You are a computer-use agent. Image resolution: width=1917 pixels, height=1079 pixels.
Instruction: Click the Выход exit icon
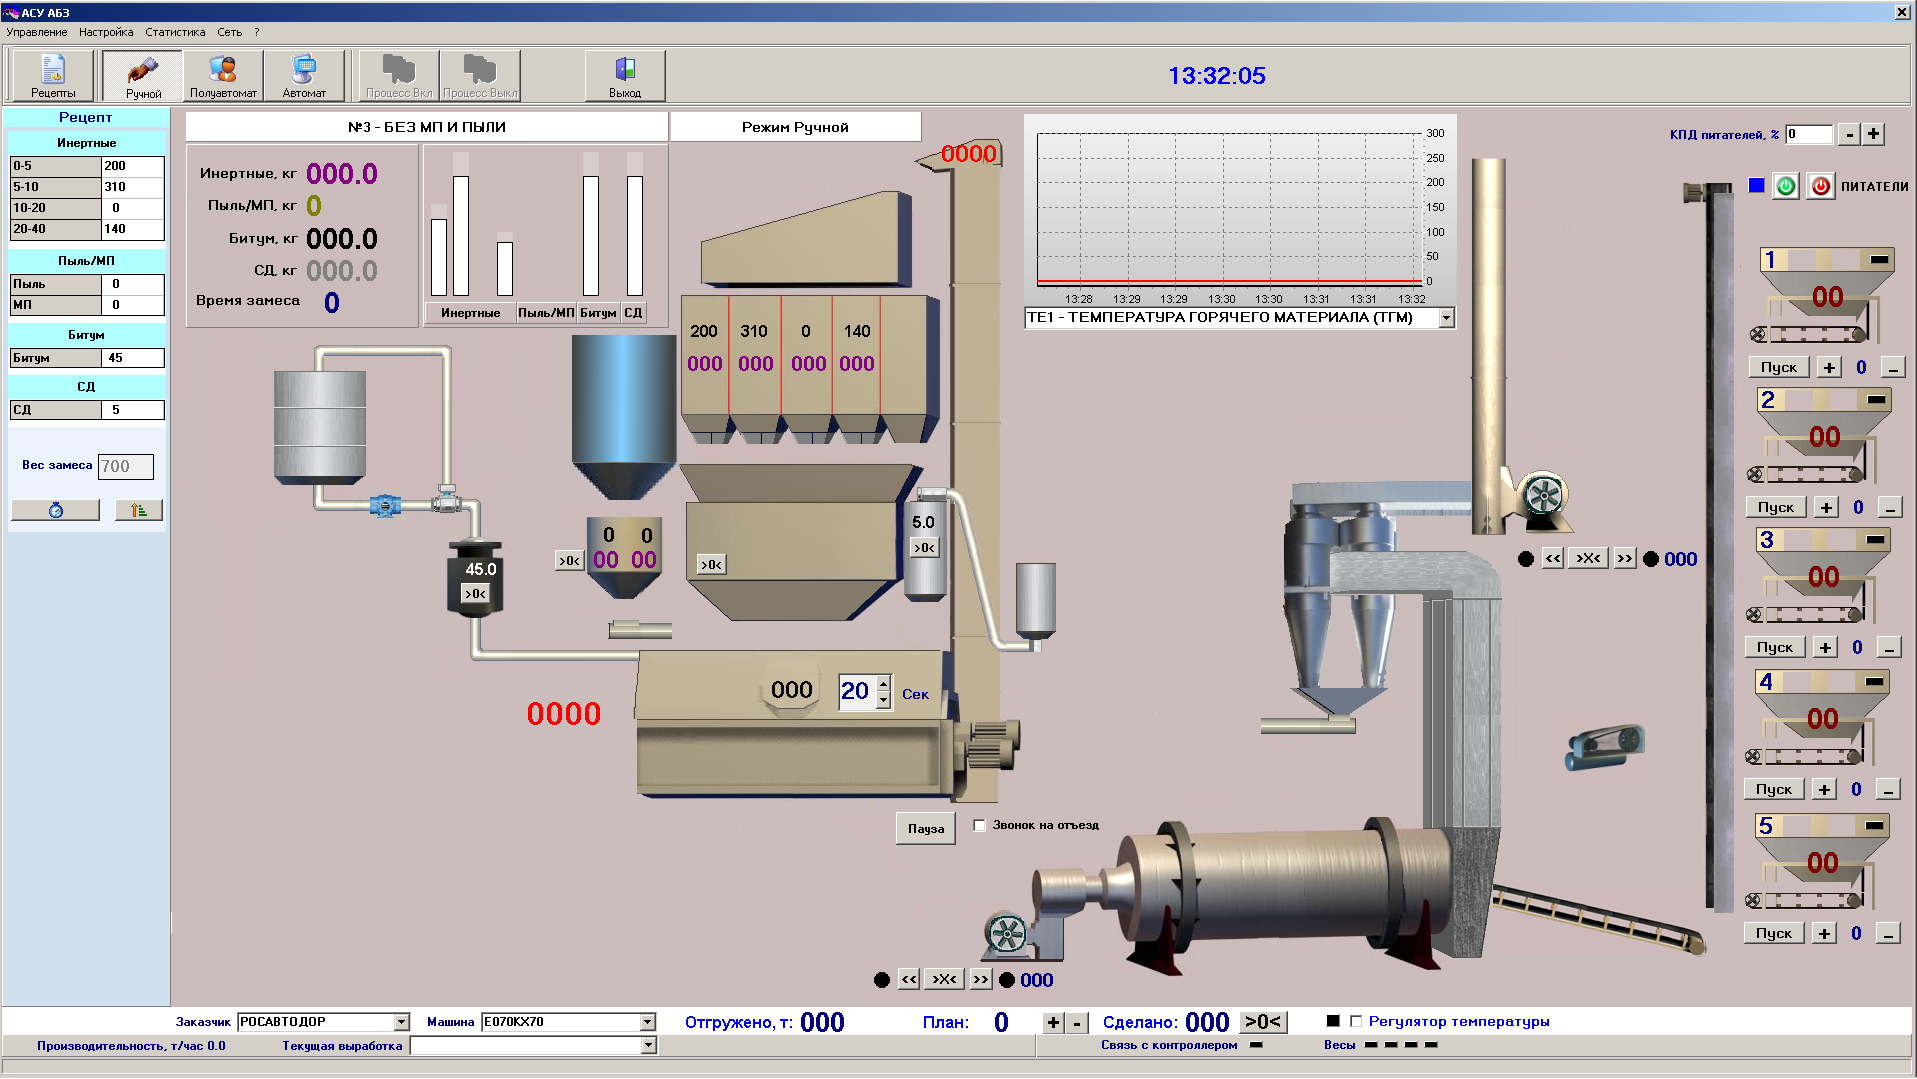click(x=625, y=76)
